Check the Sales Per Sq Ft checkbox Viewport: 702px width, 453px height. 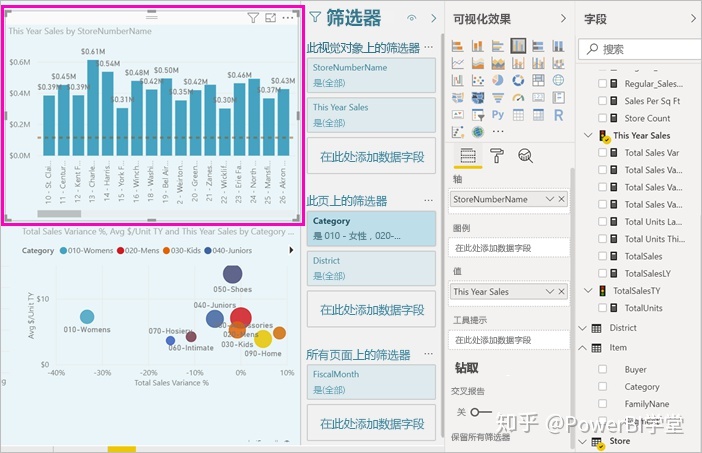click(x=603, y=101)
